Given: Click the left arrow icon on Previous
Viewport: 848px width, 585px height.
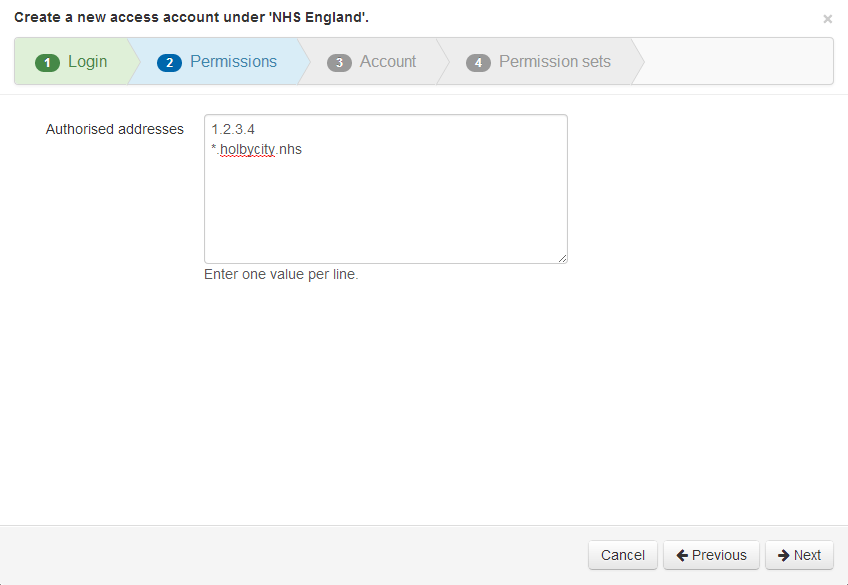Looking at the screenshot, I should point(682,555).
